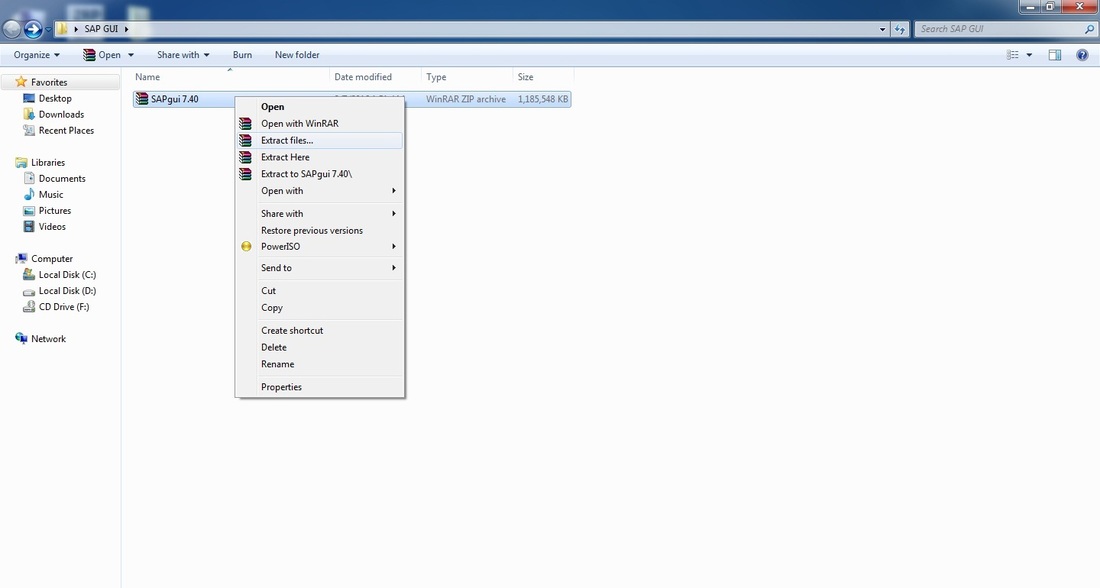Expand the Open with submenu
The image size is (1100, 588).
coord(320,191)
